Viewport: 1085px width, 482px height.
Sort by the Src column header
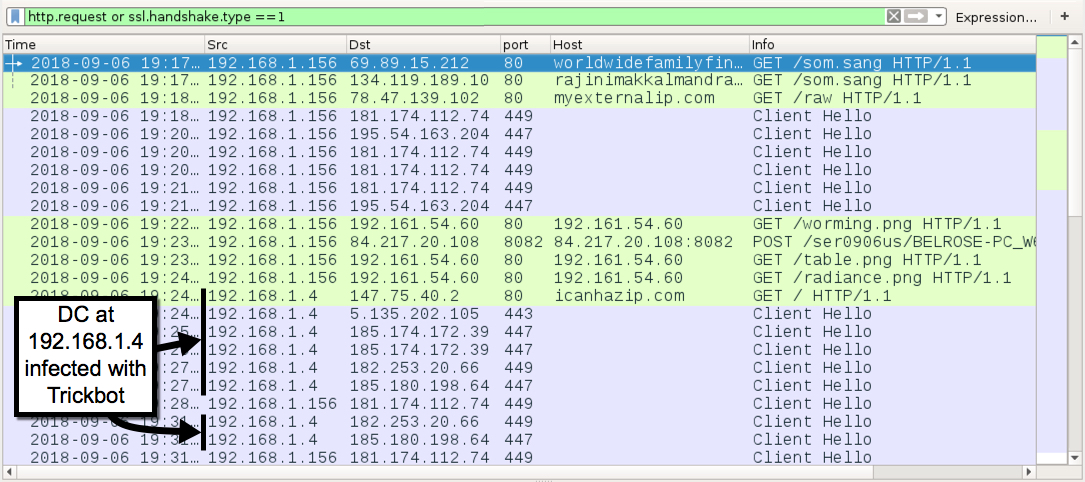(275, 44)
